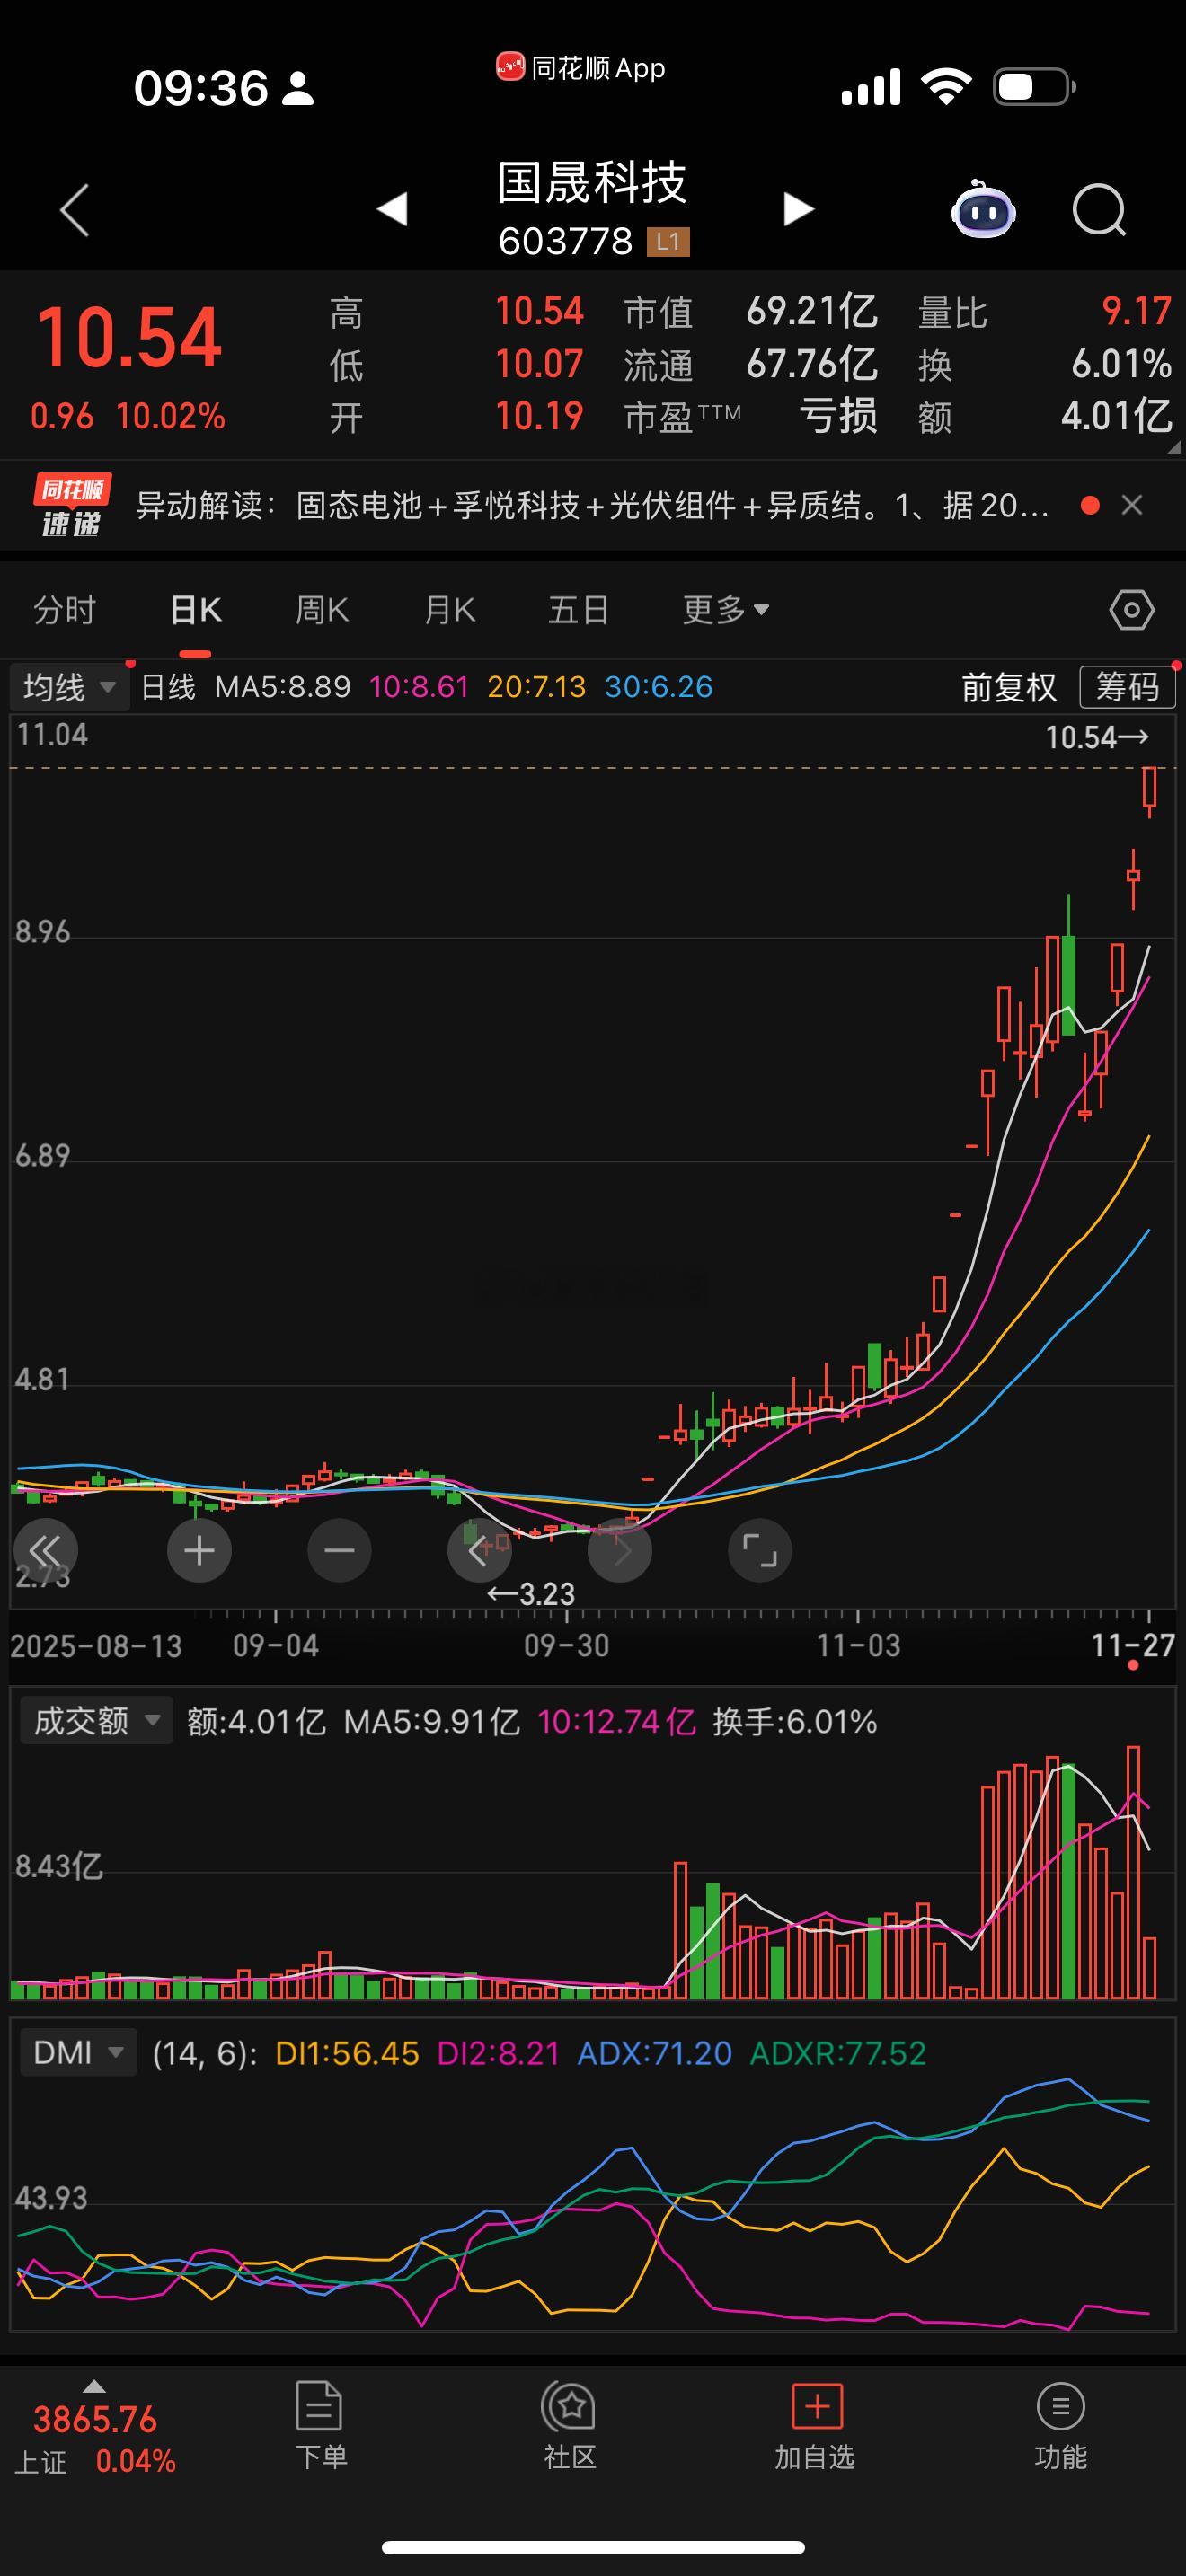Tap the 市值 69.21亿 value
Screen dimensions: 1186x2576
point(812,311)
